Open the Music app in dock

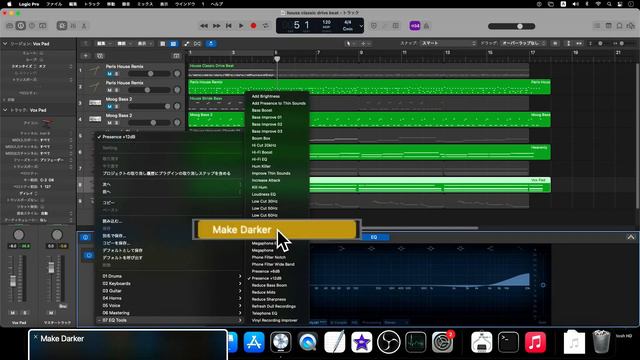pos(536,342)
